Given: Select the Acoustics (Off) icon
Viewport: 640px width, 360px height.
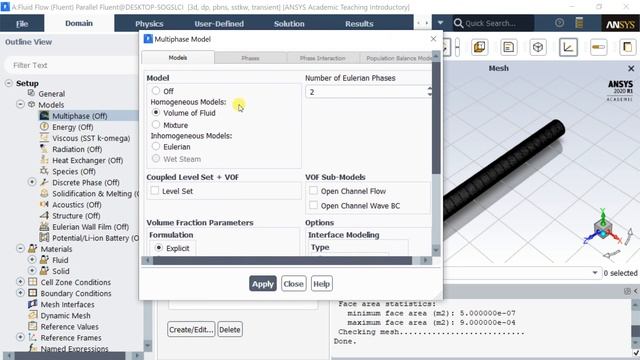Looking at the screenshot, I should pyautogui.click(x=44, y=204).
